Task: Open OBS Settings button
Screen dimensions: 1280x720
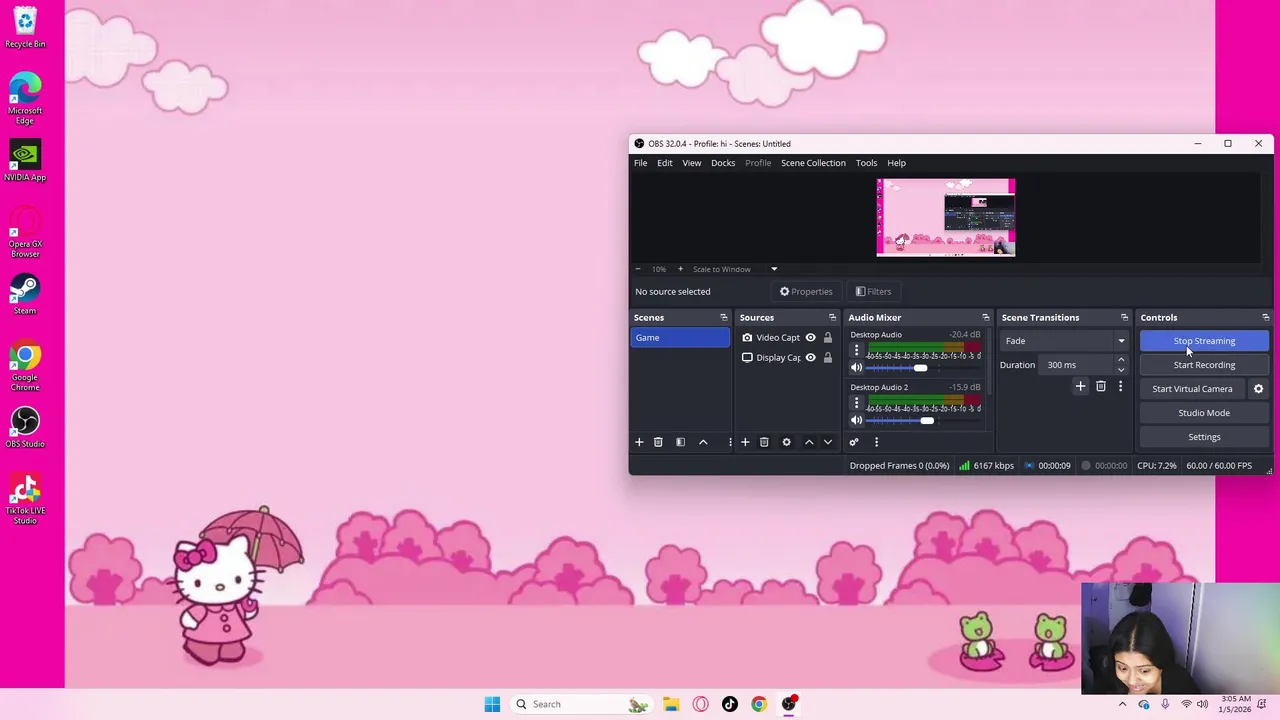Action: 1204,437
